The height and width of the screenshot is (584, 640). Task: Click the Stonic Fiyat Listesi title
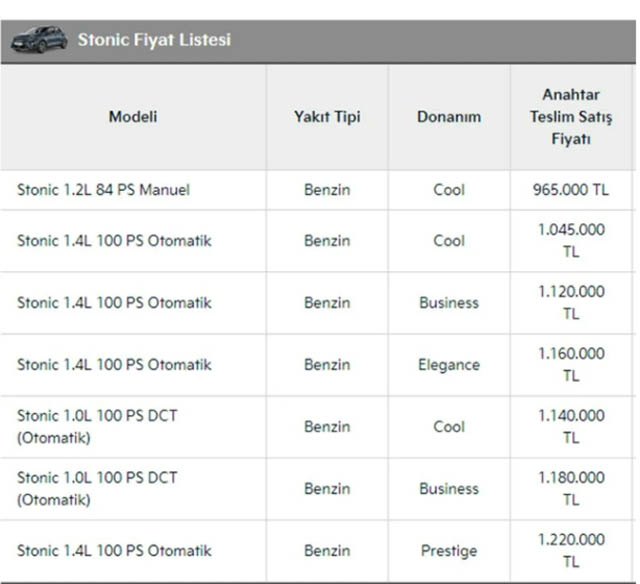[x=154, y=40]
